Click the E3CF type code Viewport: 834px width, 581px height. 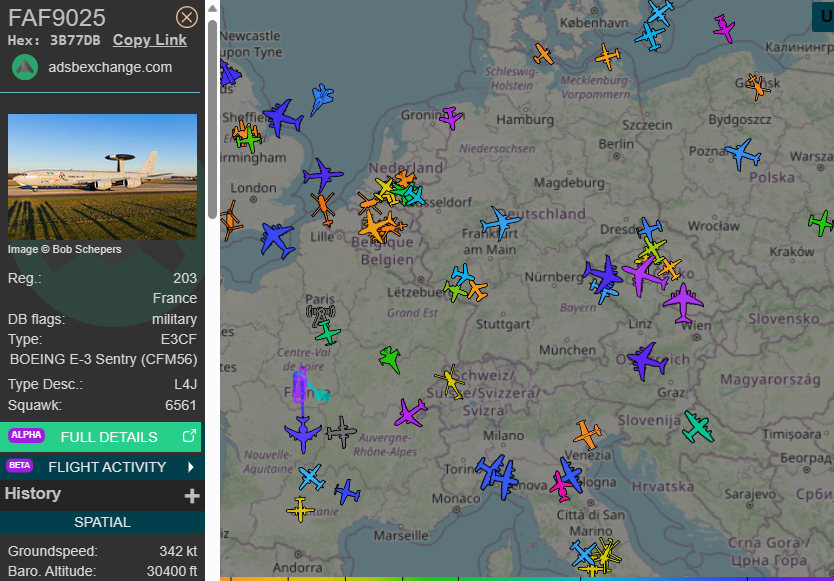click(x=179, y=339)
